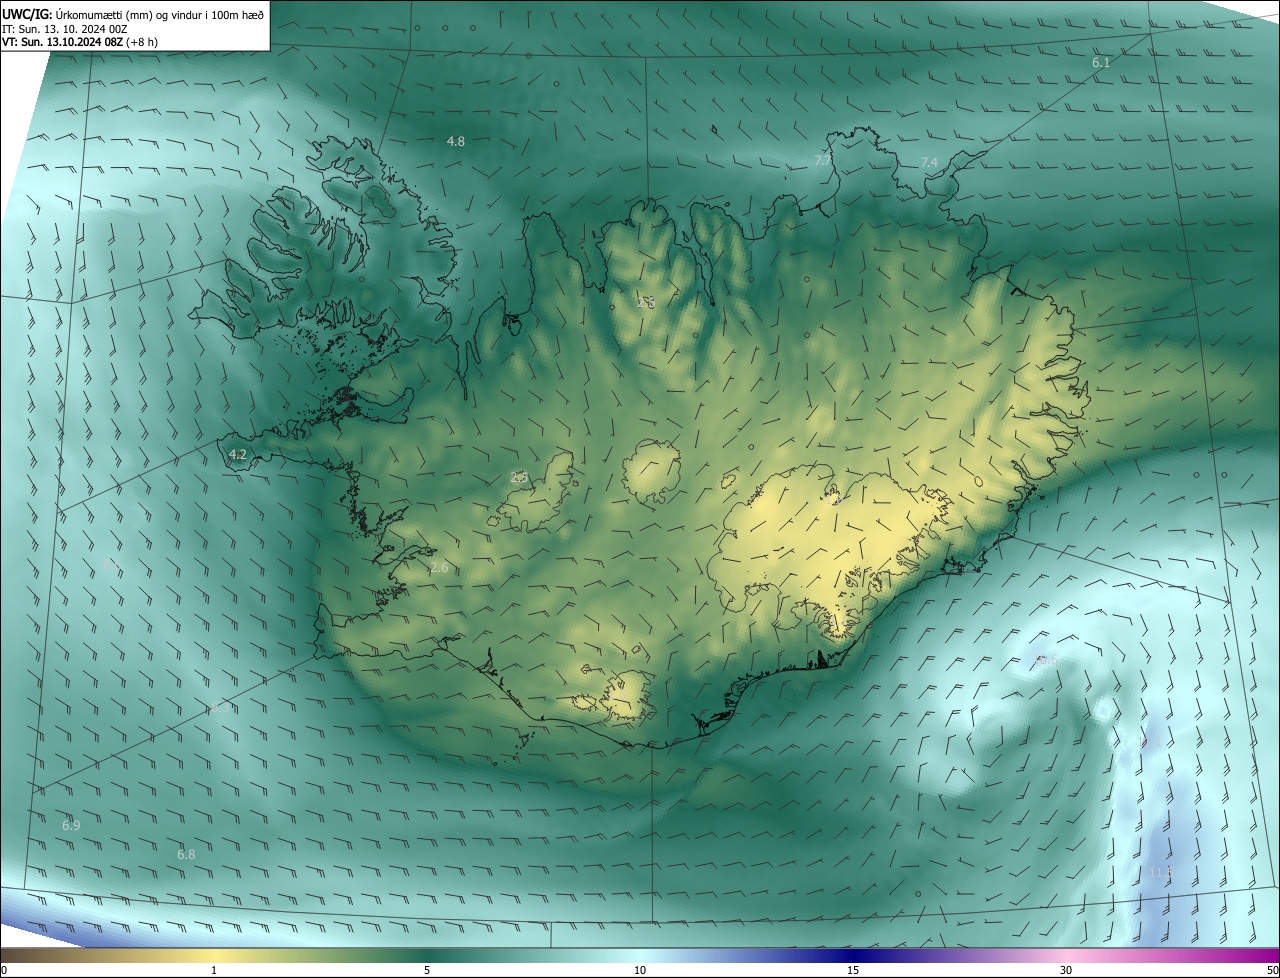Click the 1 tick label on the color scale

[214, 970]
